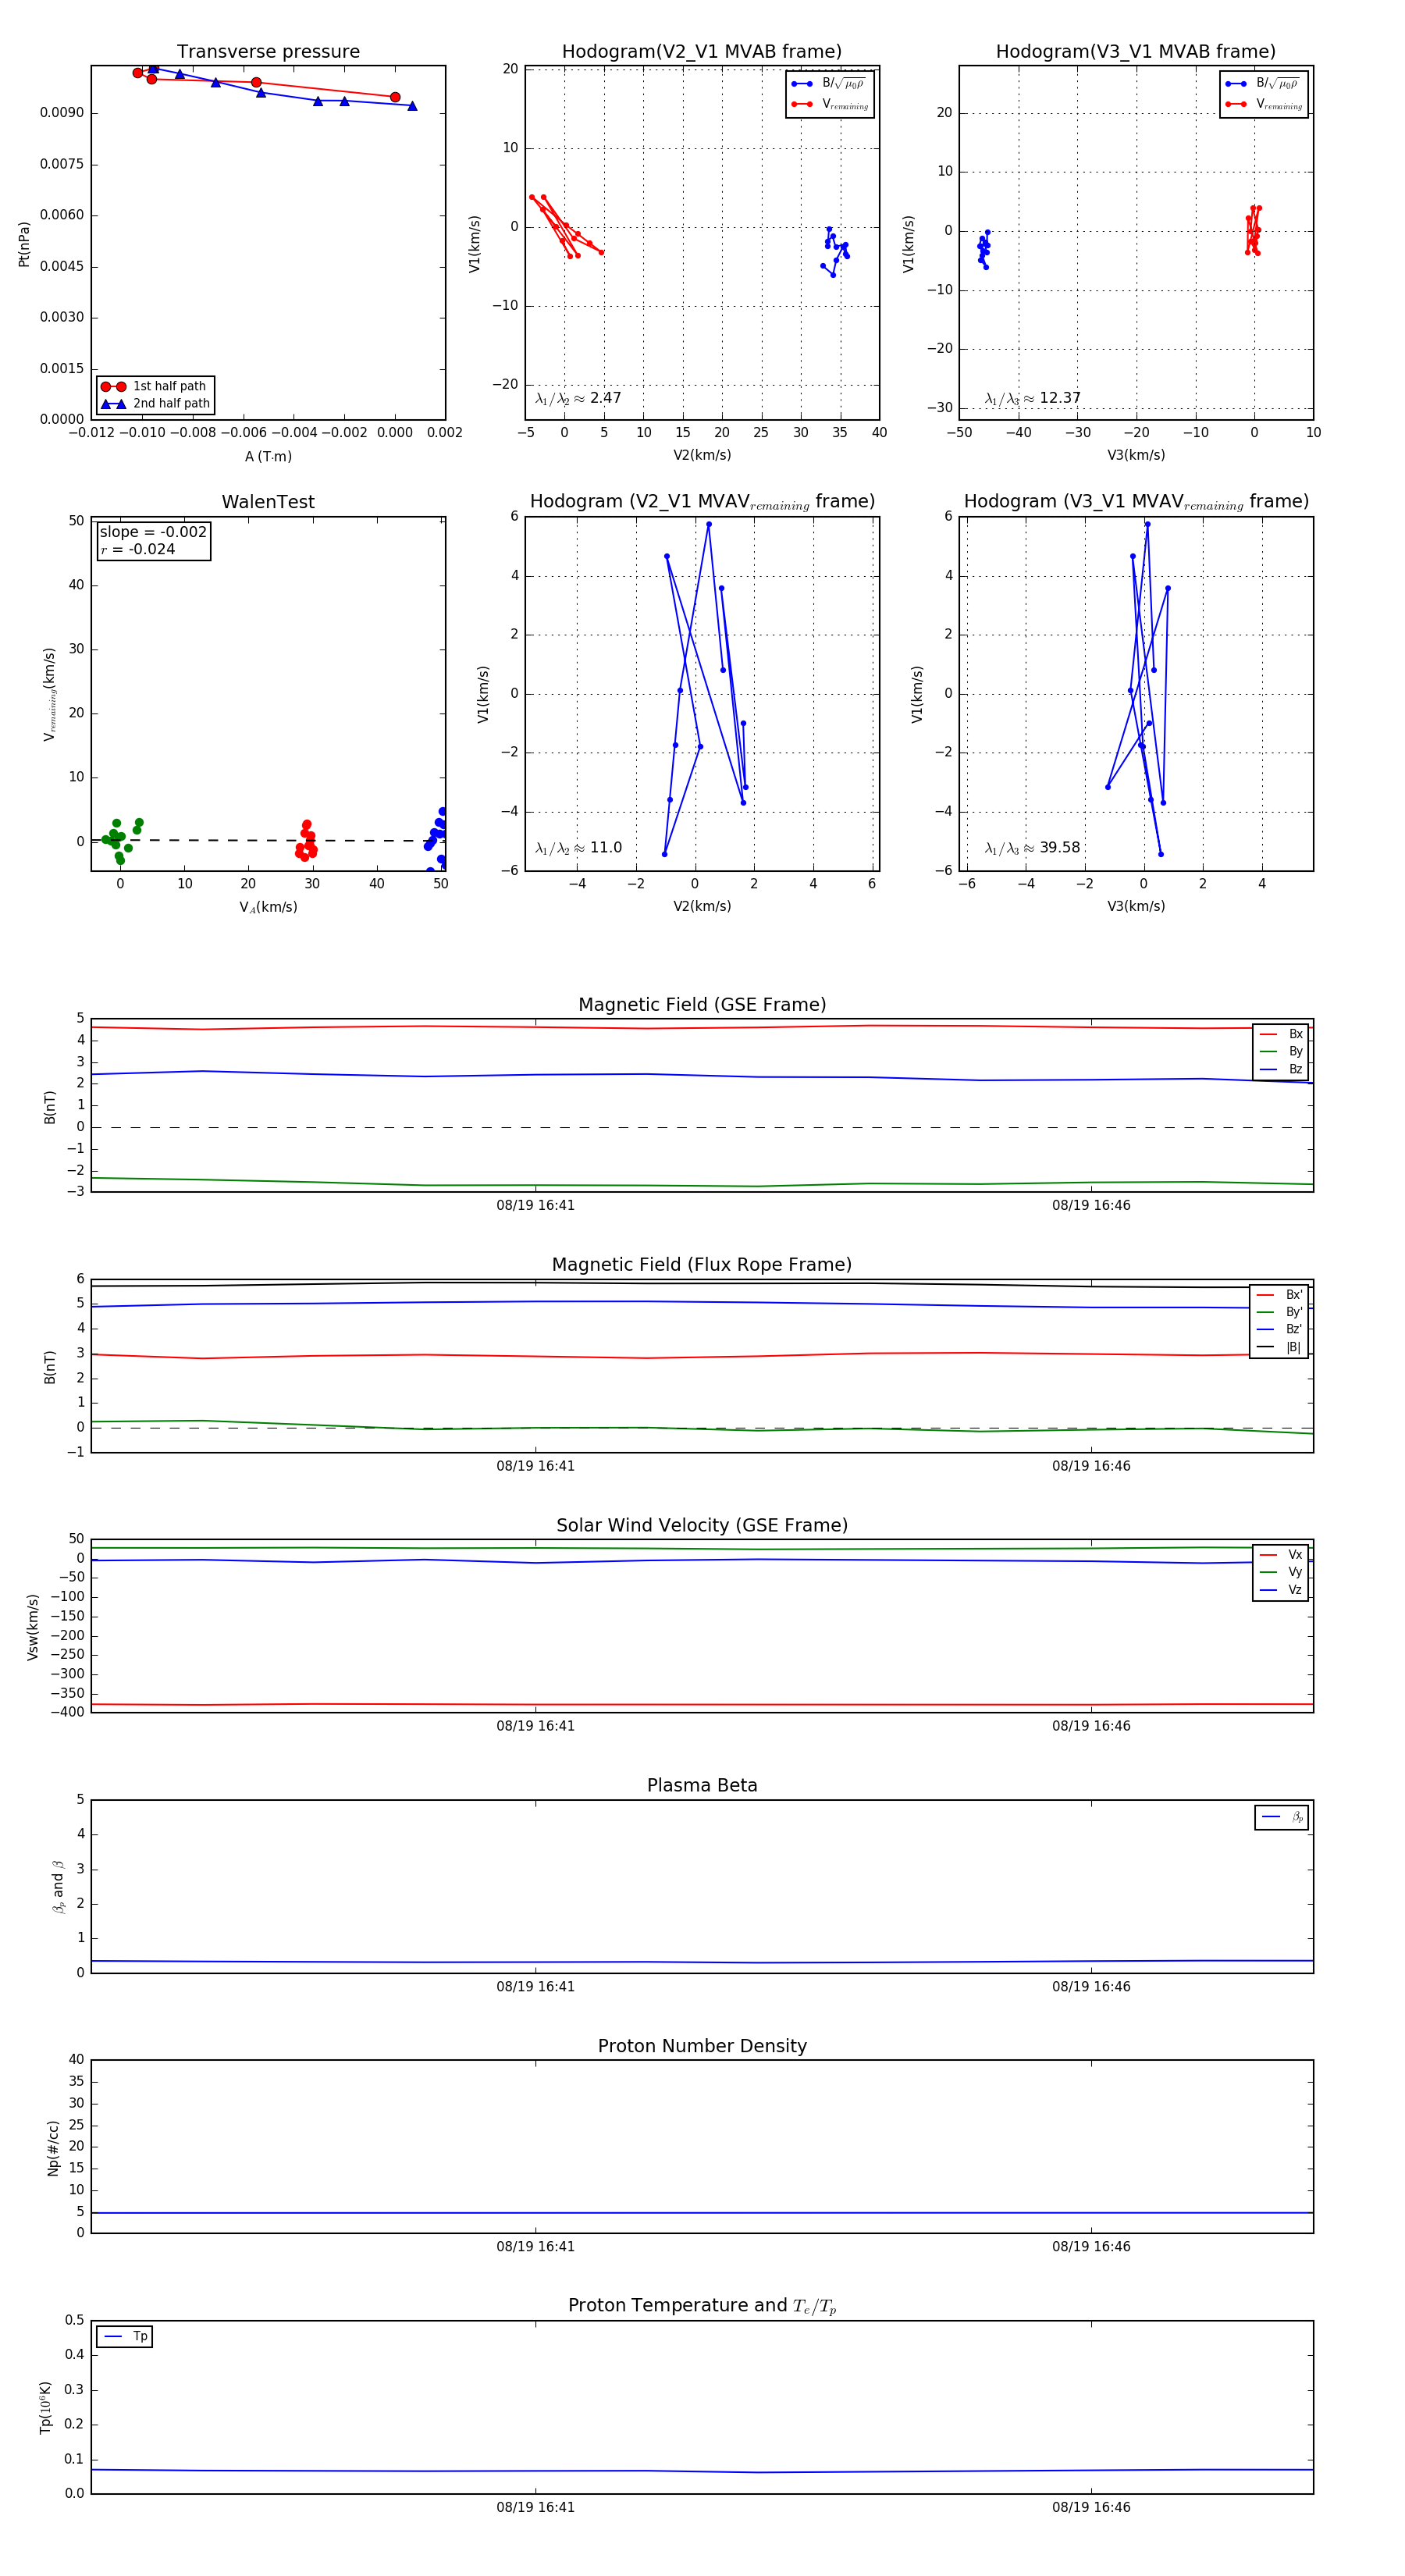Click the 'Hodogram (V2_V1 MVAV remaining frame)' title
1405x2576 pixels.
click(x=702, y=502)
